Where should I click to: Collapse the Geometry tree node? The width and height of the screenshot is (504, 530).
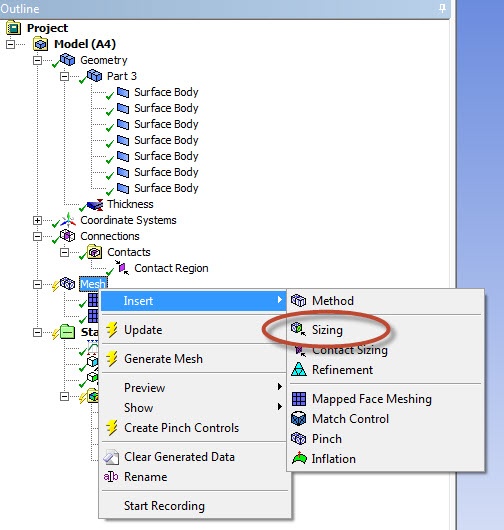(x=37, y=60)
